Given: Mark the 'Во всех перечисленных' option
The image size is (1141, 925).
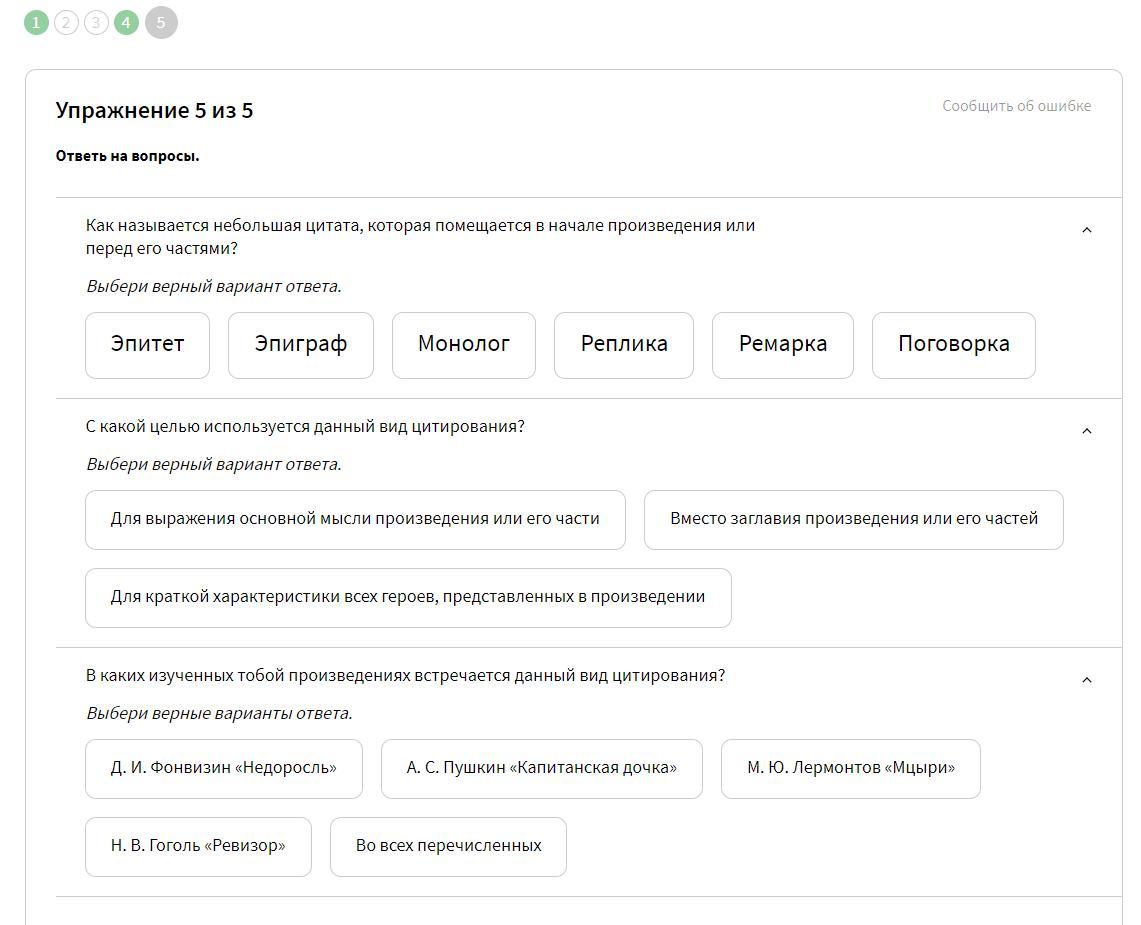Looking at the screenshot, I should [x=448, y=846].
